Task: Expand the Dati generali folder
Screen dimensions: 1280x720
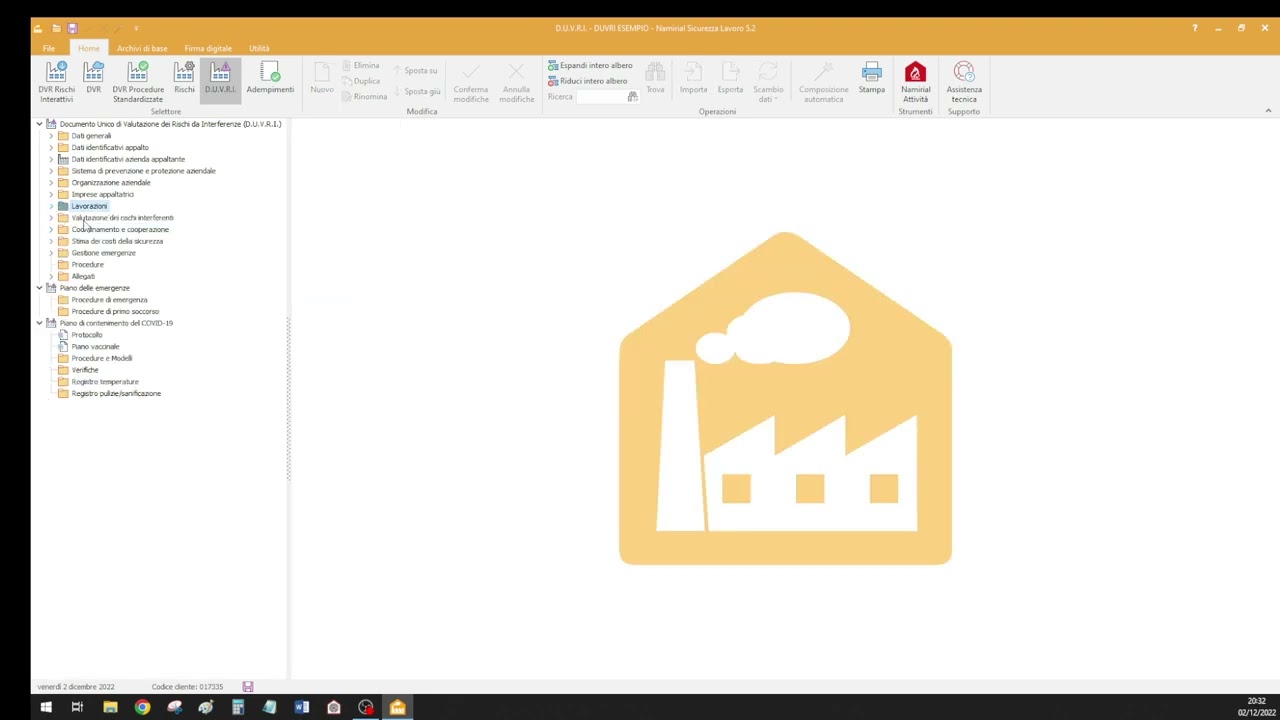Action: (x=51, y=136)
